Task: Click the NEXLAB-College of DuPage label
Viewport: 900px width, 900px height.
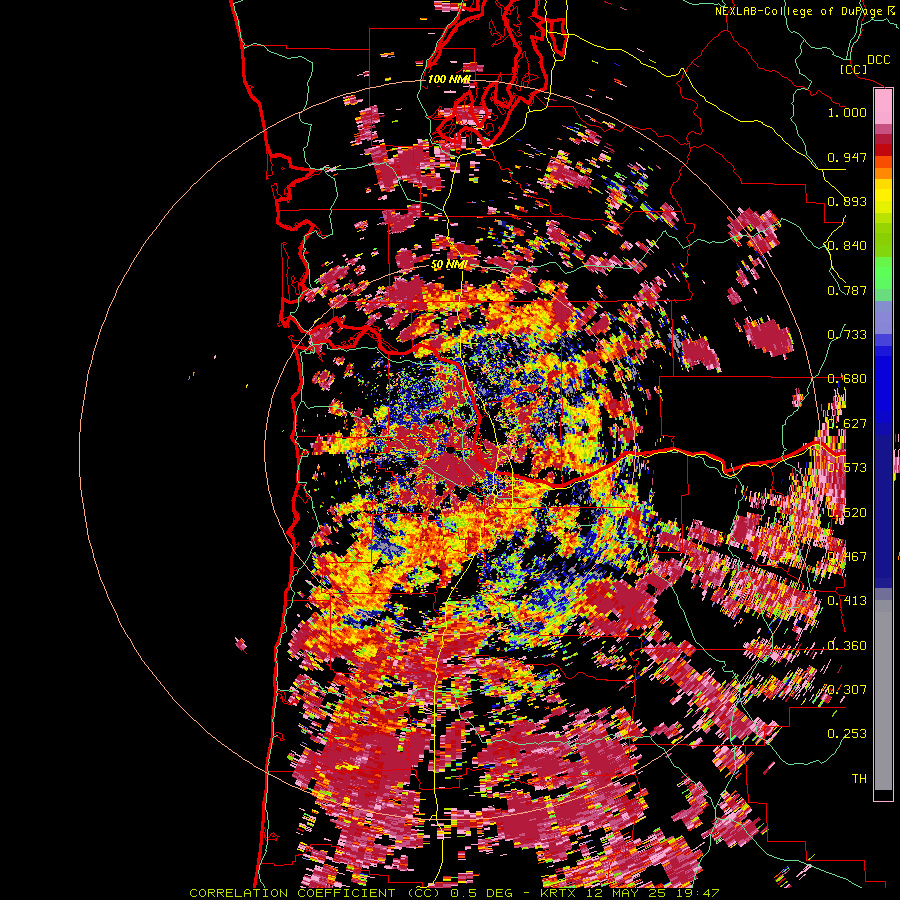Action: [800, 11]
